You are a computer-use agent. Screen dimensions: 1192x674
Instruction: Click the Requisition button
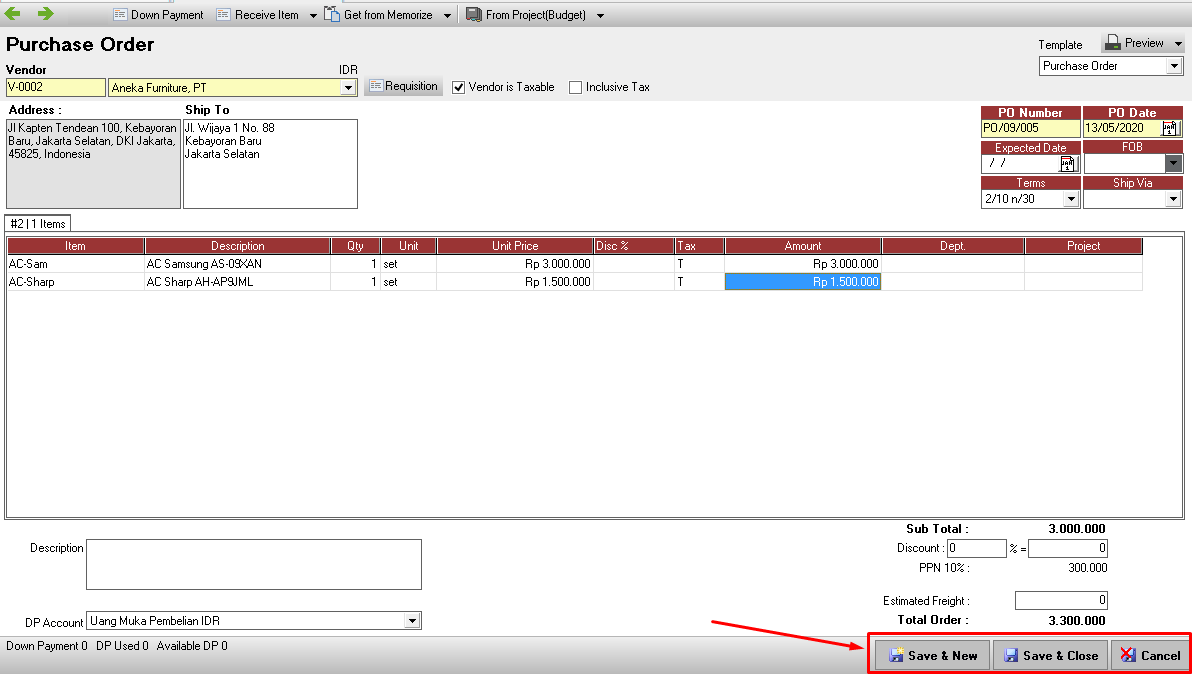[x=404, y=86]
